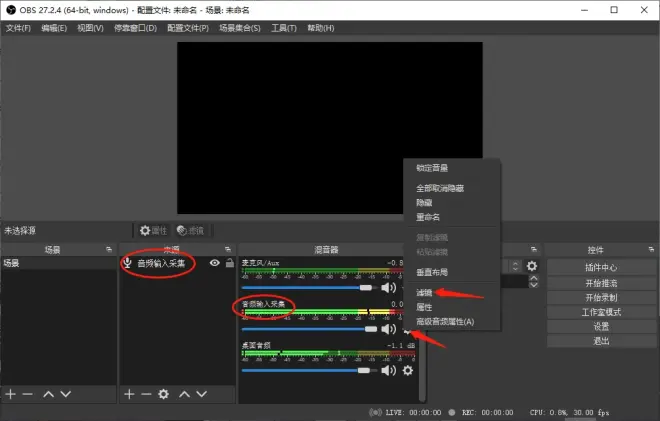Open the 场景集合(S) menu
Screen dimensions: 660x421
coord(240,28)
